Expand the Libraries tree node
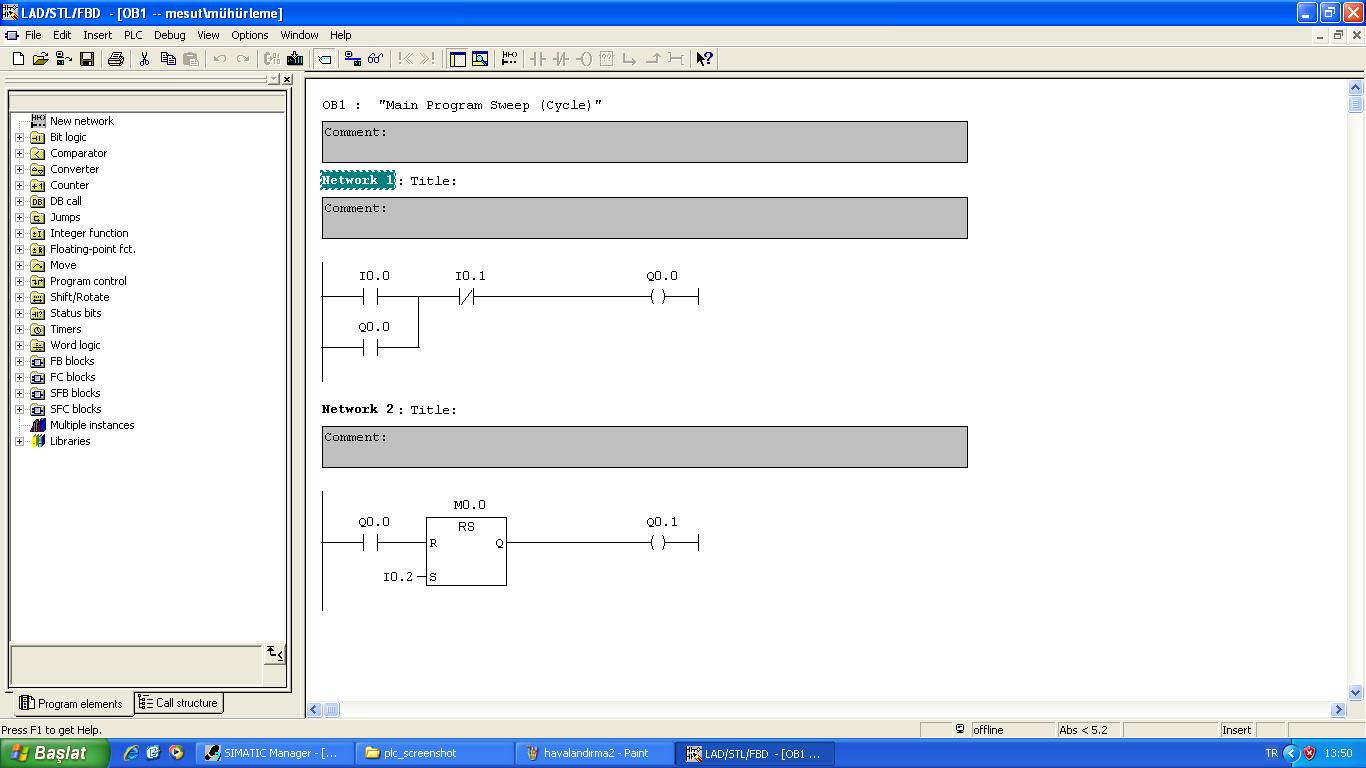 tap(19, 441)
